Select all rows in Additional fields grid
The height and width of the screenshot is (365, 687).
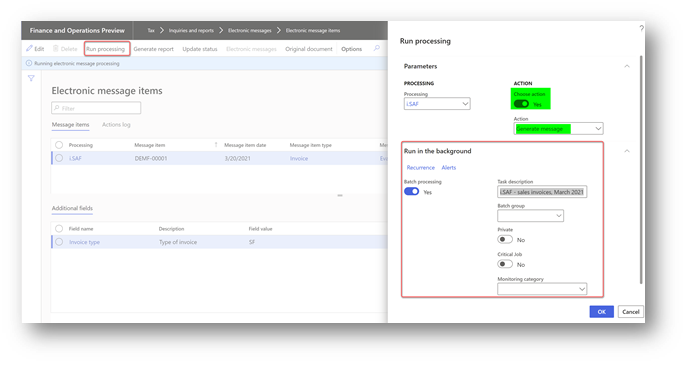pyautogui.click(x=59, y=229)
